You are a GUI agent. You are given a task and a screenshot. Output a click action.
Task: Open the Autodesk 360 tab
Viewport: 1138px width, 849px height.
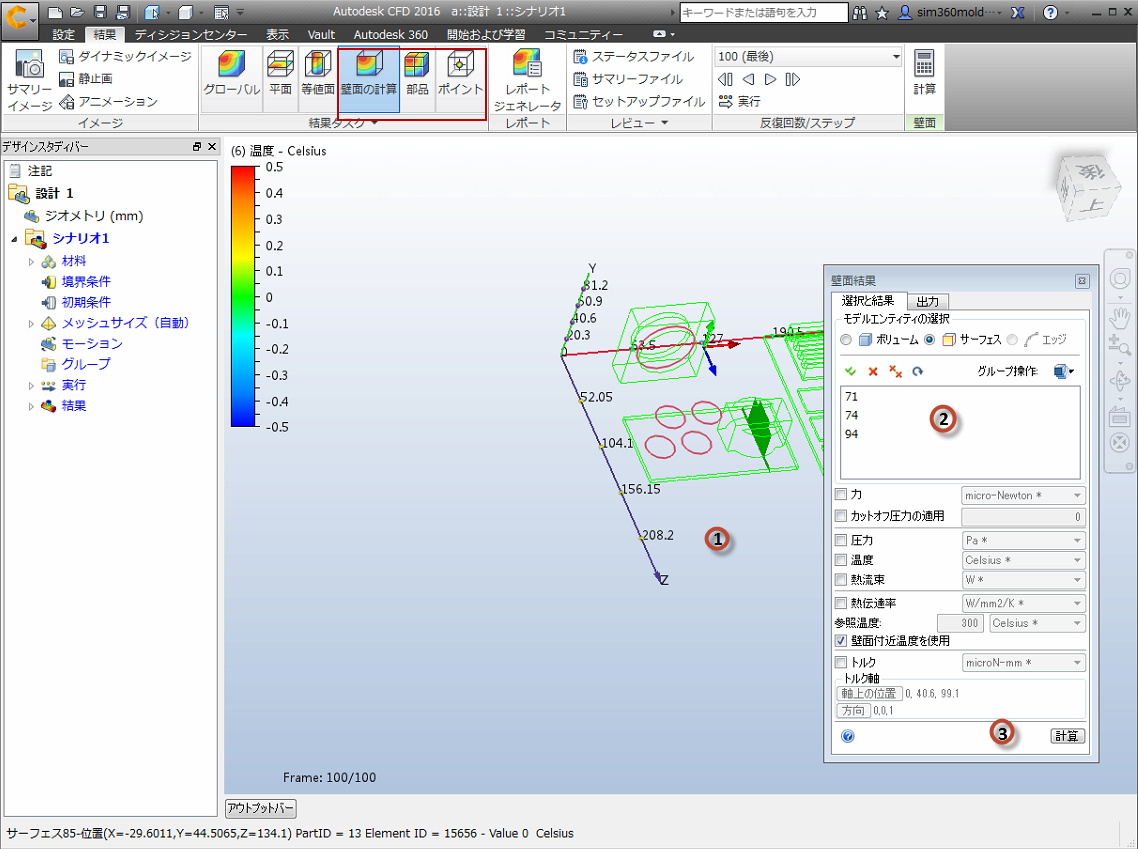[390, 34]
